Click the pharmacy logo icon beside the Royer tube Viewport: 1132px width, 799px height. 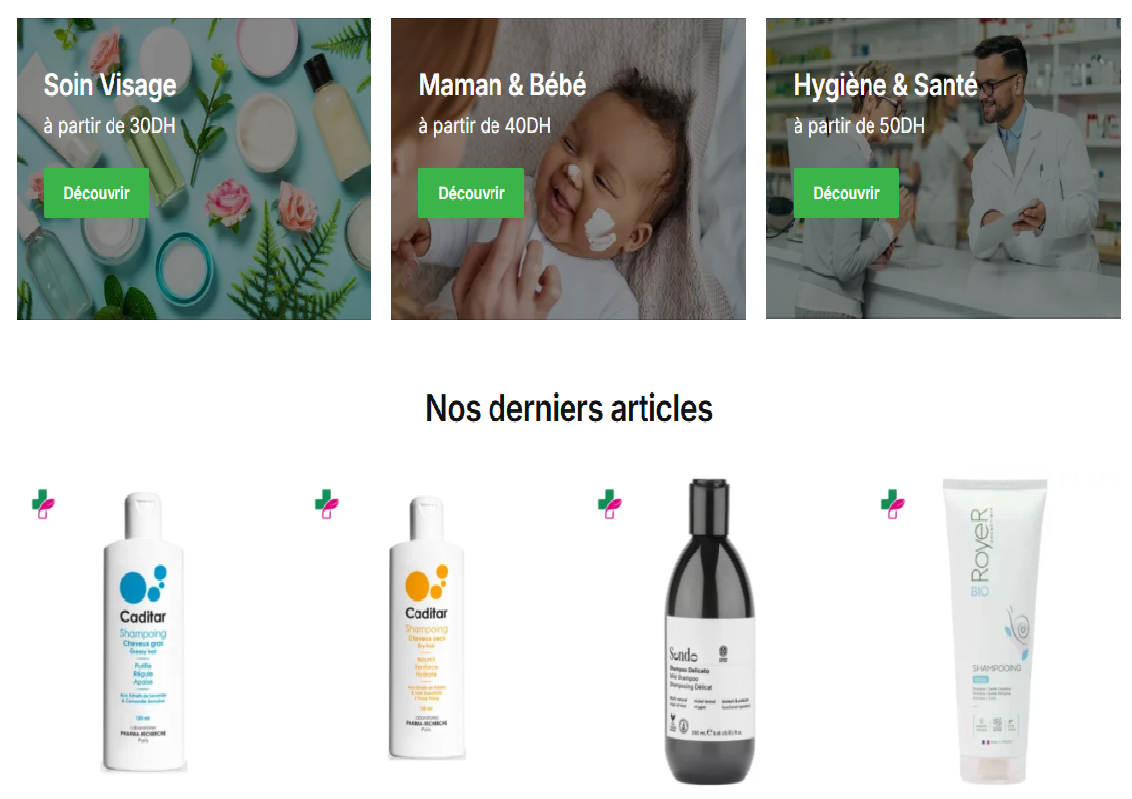click(x=893, y=504)
